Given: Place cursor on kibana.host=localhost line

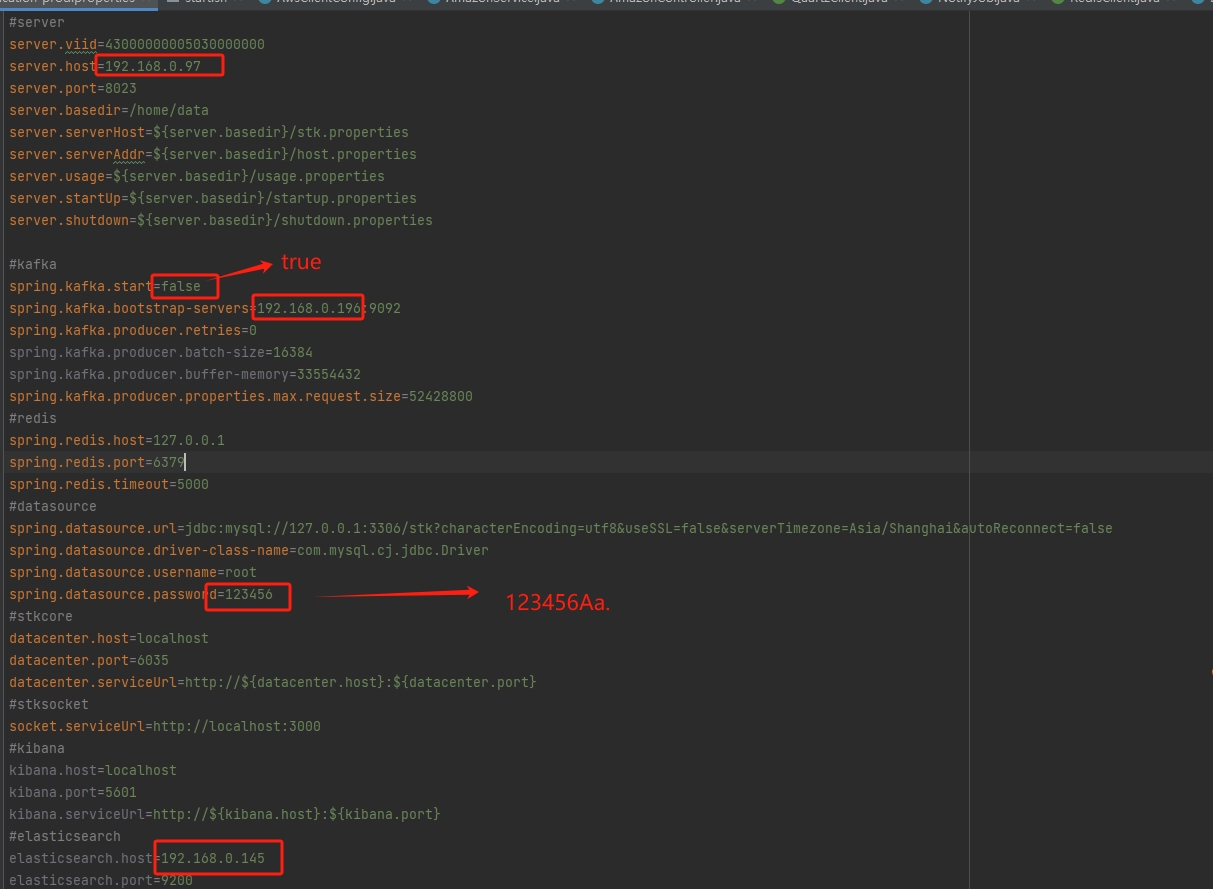Looking at the screenshot, I should 93,770.
